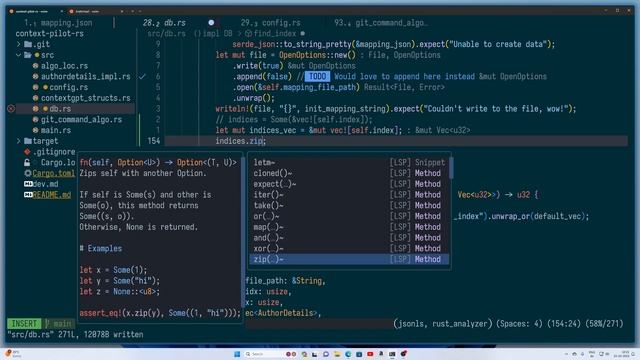Choose the take()~ completion item
This screenshot has height=360, width=640.
(x=349, y=205)
